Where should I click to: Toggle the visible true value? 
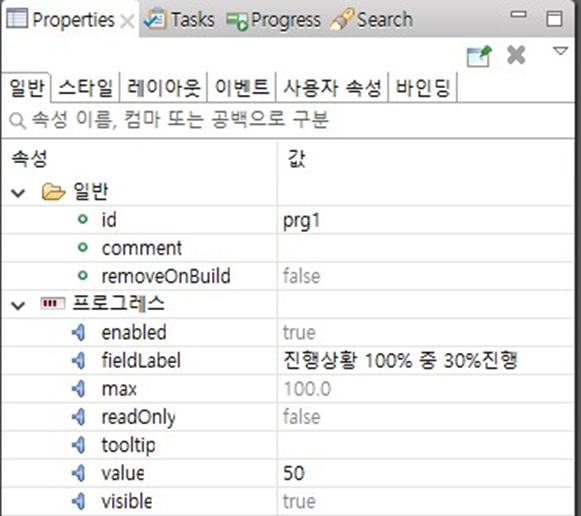point(425,502)
